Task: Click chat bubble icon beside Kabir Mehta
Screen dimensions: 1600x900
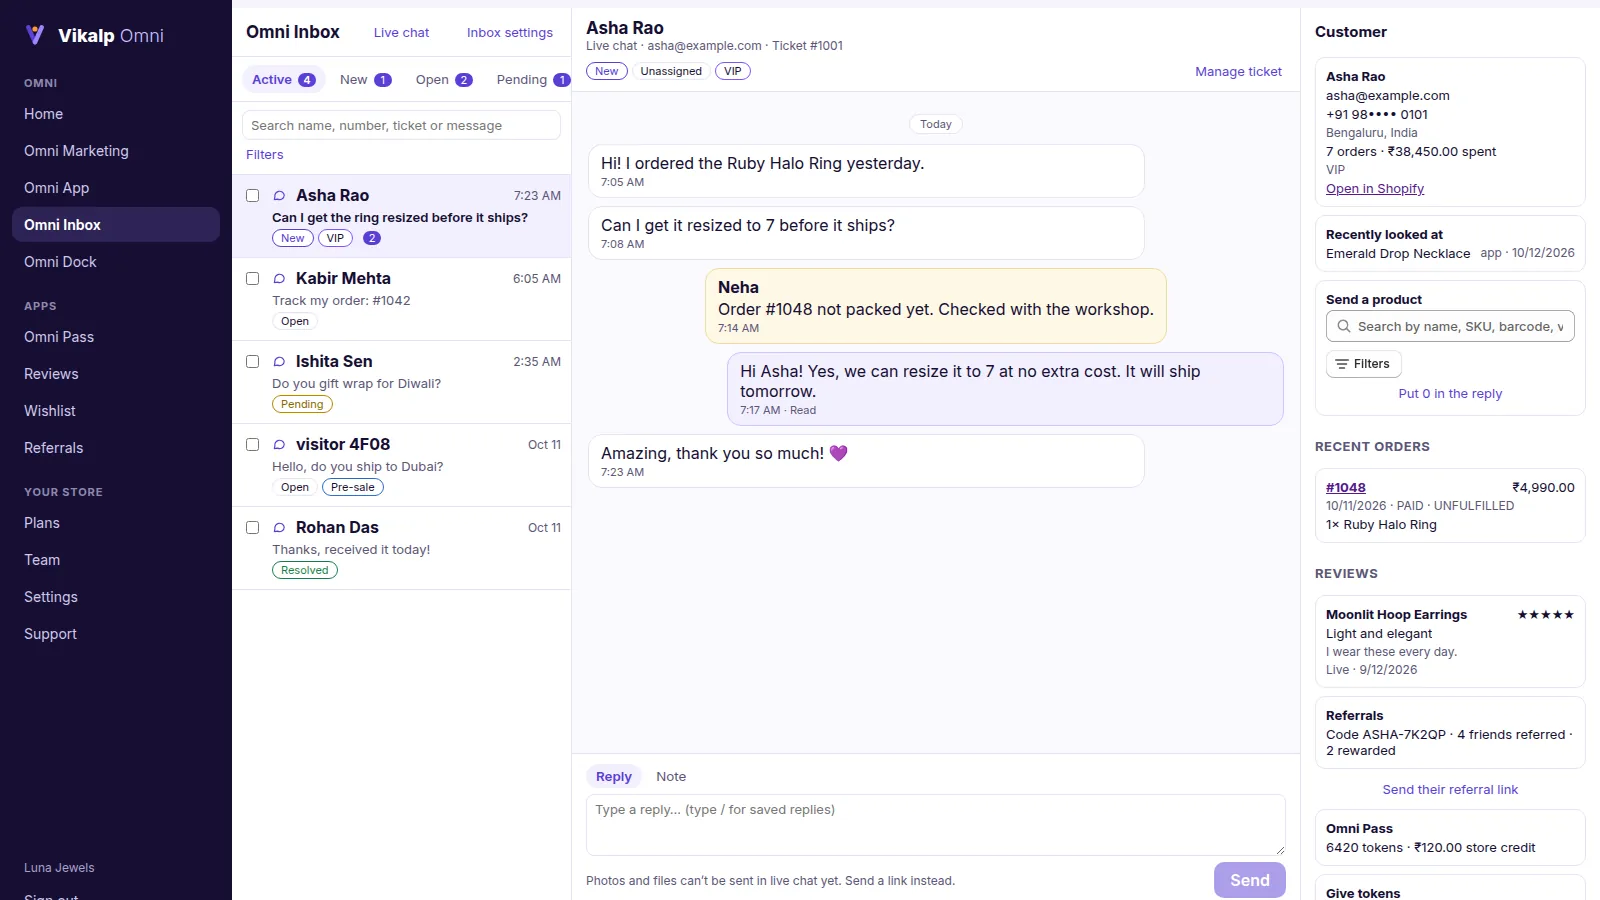Action: coord(280,279)
